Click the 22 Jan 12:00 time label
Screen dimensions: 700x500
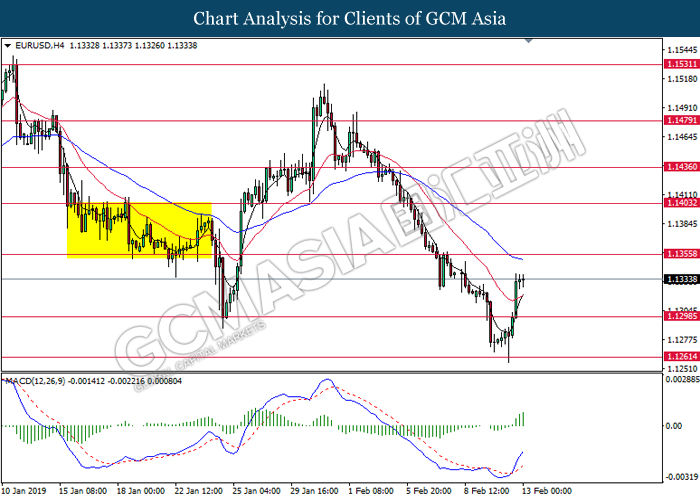pos(199,491)
